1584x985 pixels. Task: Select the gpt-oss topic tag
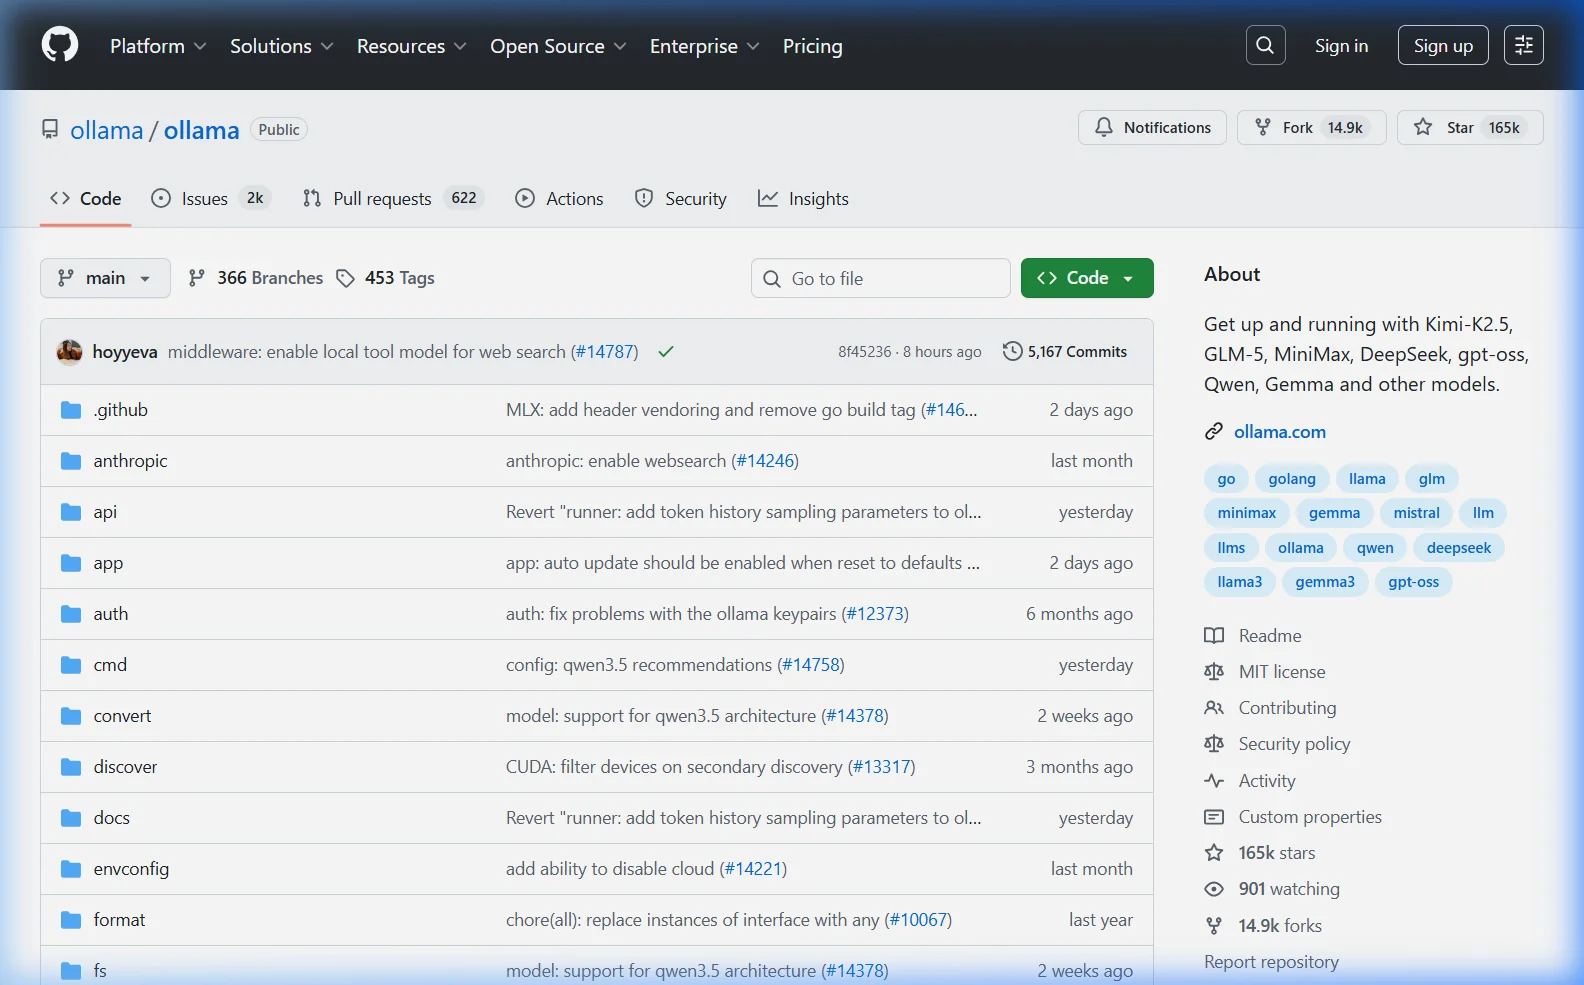pyautogui.click(x=1413, y=581)
